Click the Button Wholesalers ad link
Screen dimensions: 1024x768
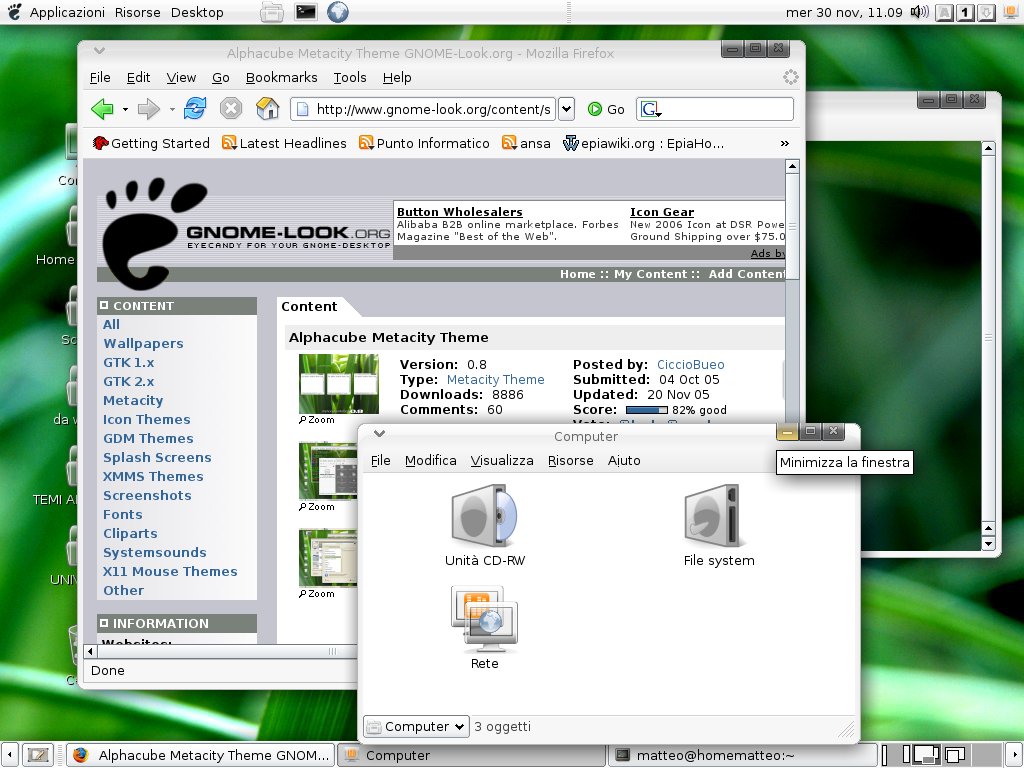460,212
